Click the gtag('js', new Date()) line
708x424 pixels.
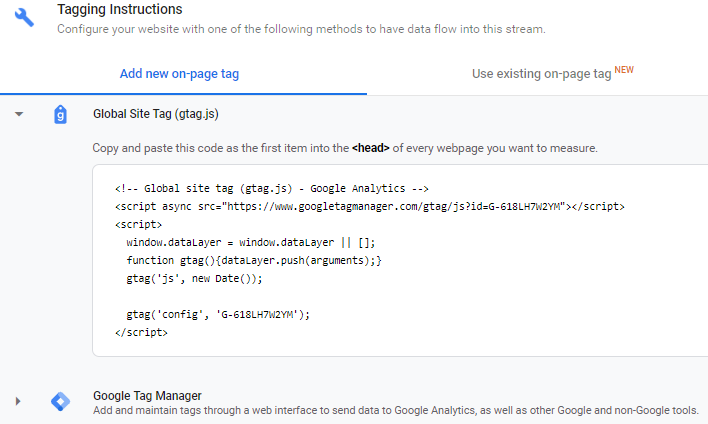click(x=194, y=279)
